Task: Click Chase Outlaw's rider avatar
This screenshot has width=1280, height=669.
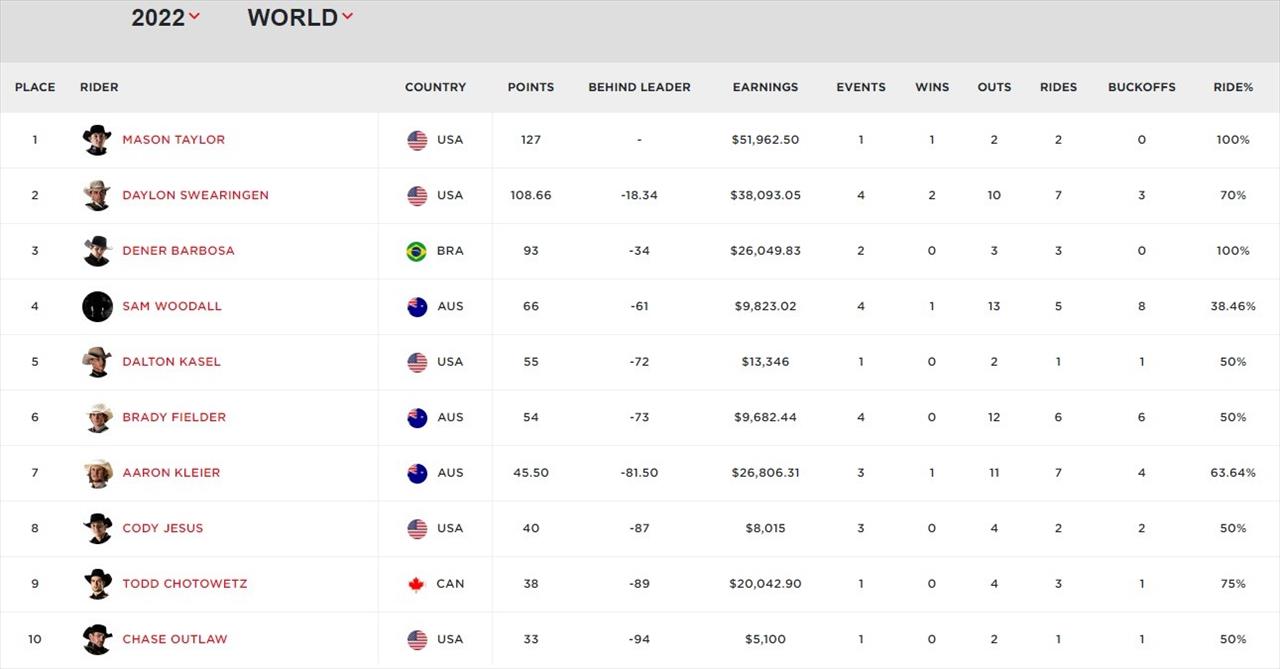Action: pyautogui.click(x=97, y=640)
